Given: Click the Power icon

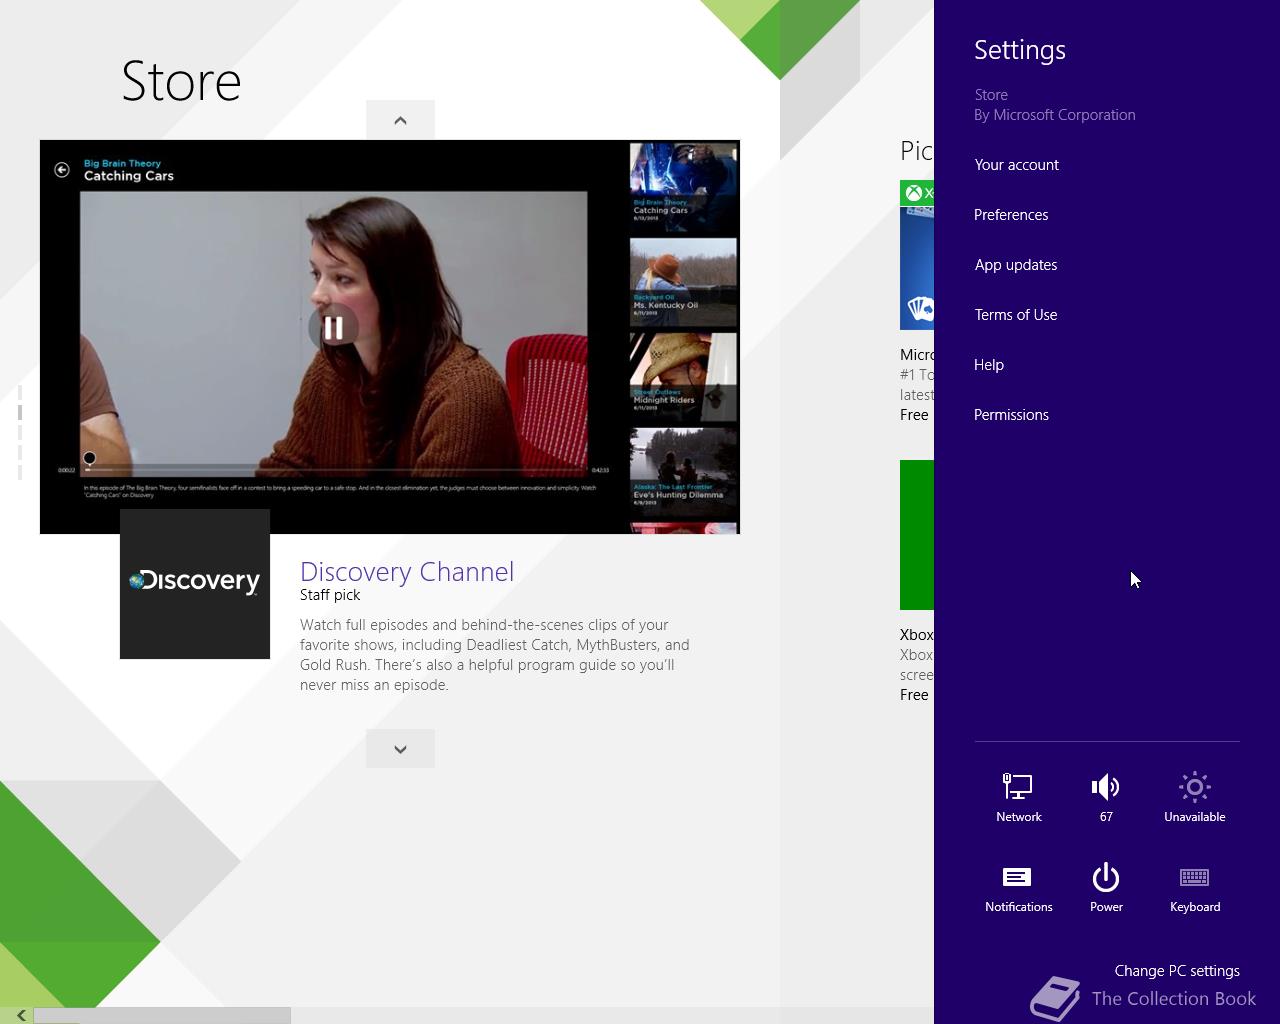Looking at the screenshot, I should (x=1106, y=887).
